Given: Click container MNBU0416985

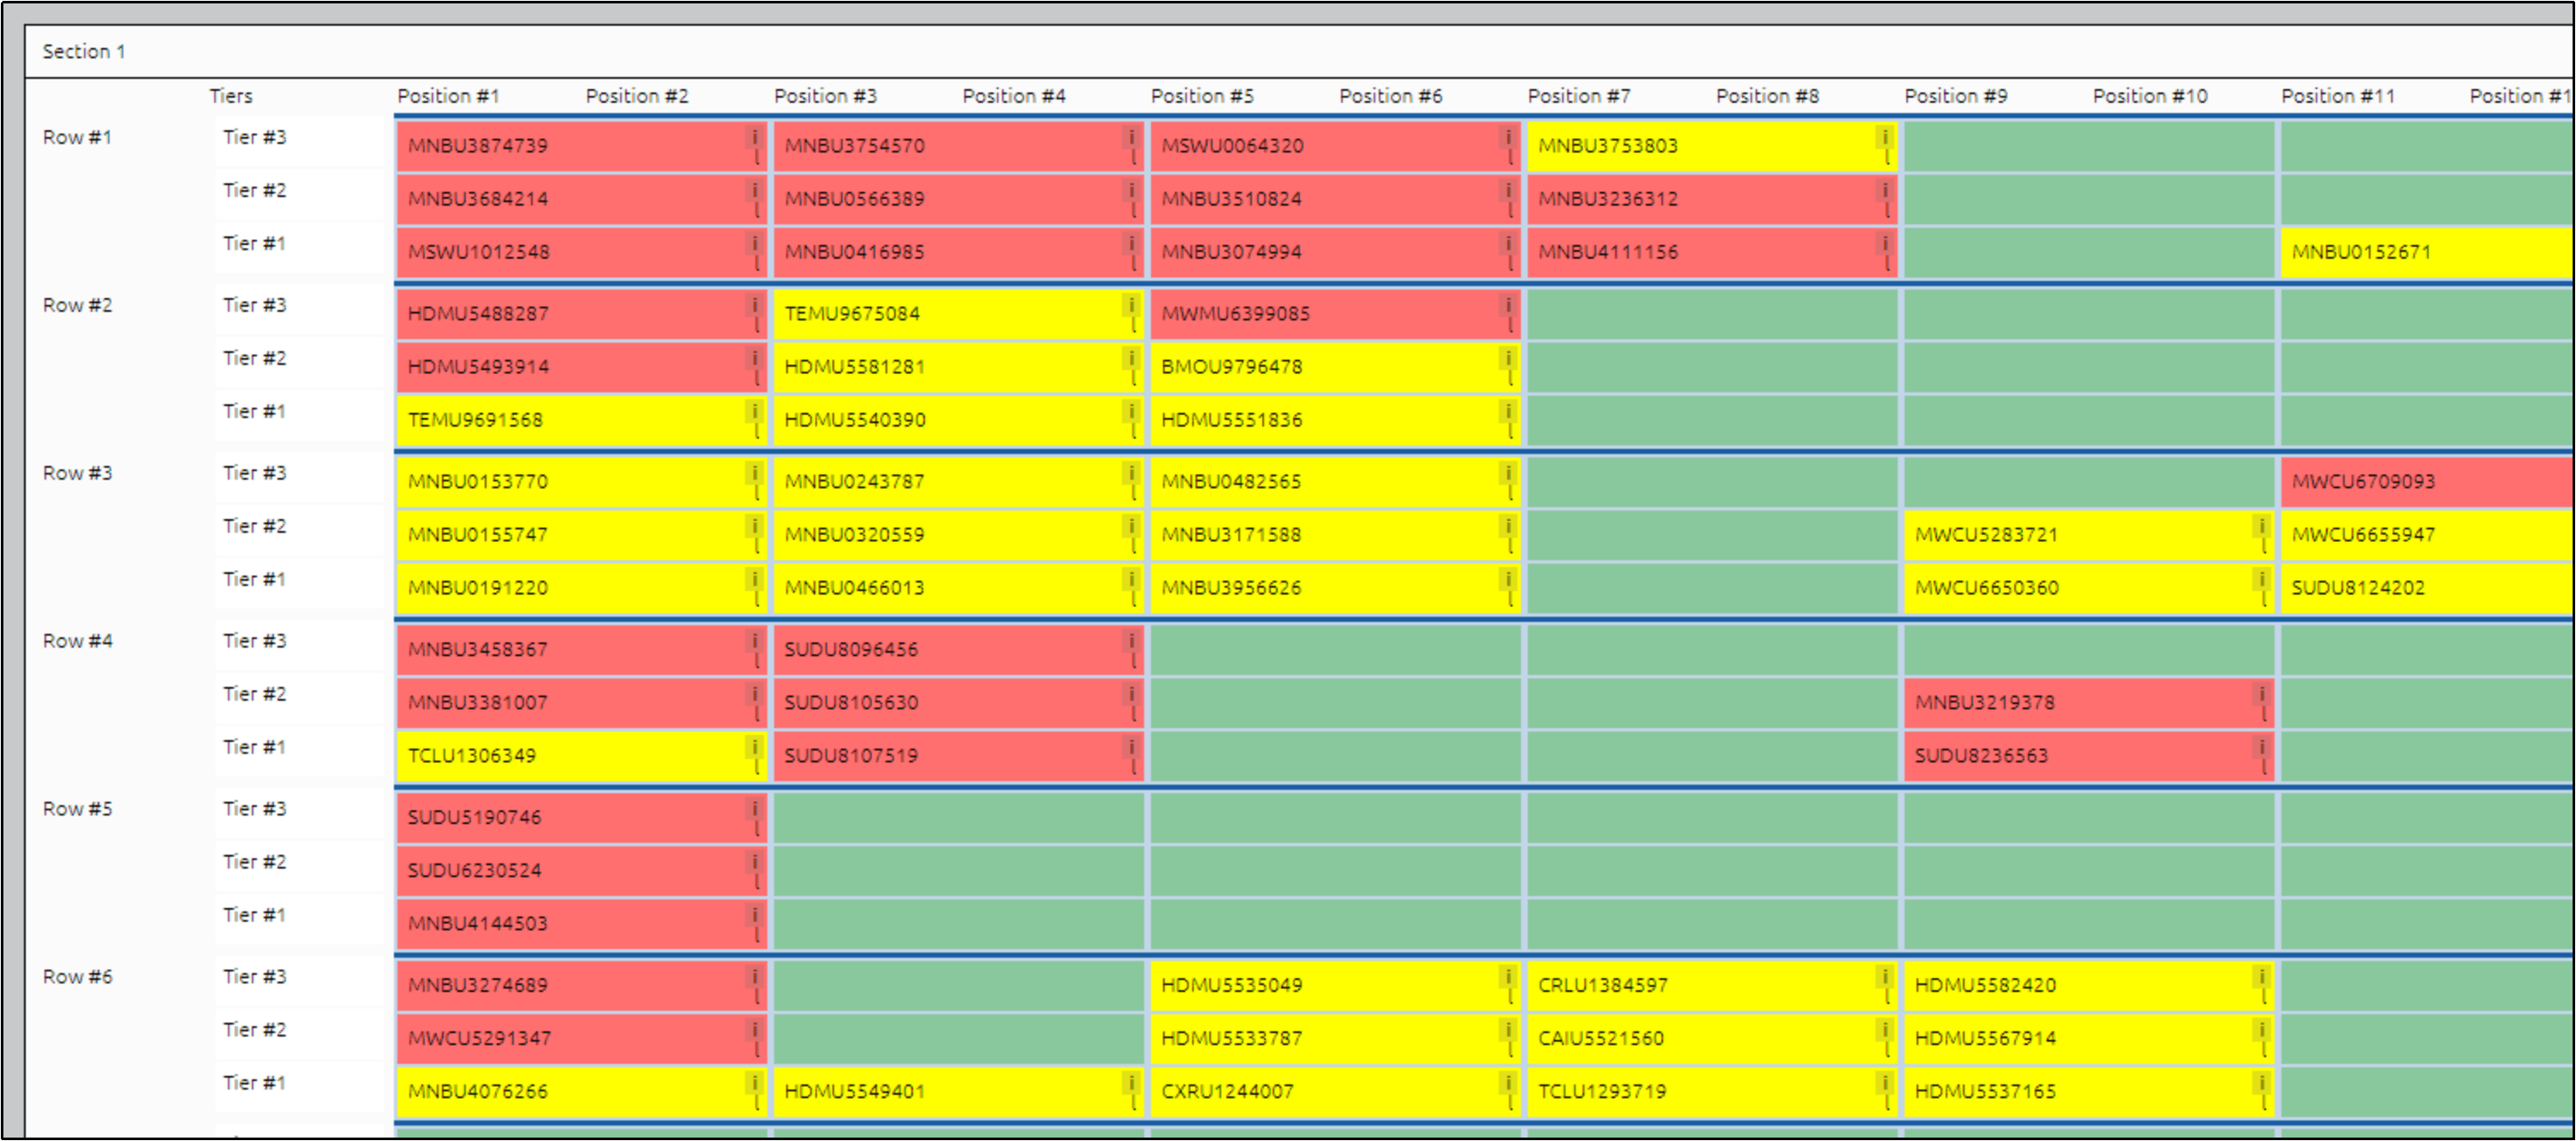Looking at the screenshot, I should pos(958,252).
